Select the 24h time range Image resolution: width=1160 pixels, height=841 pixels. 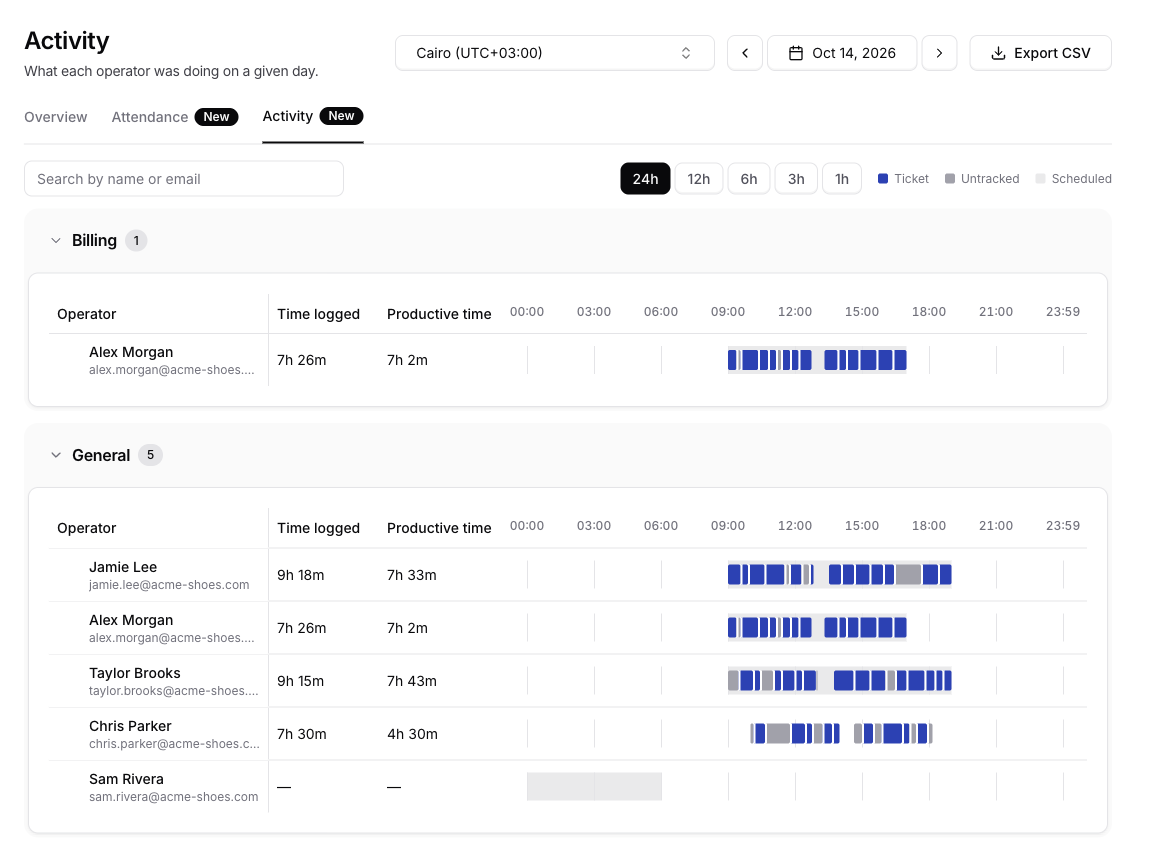pos(645,179)
